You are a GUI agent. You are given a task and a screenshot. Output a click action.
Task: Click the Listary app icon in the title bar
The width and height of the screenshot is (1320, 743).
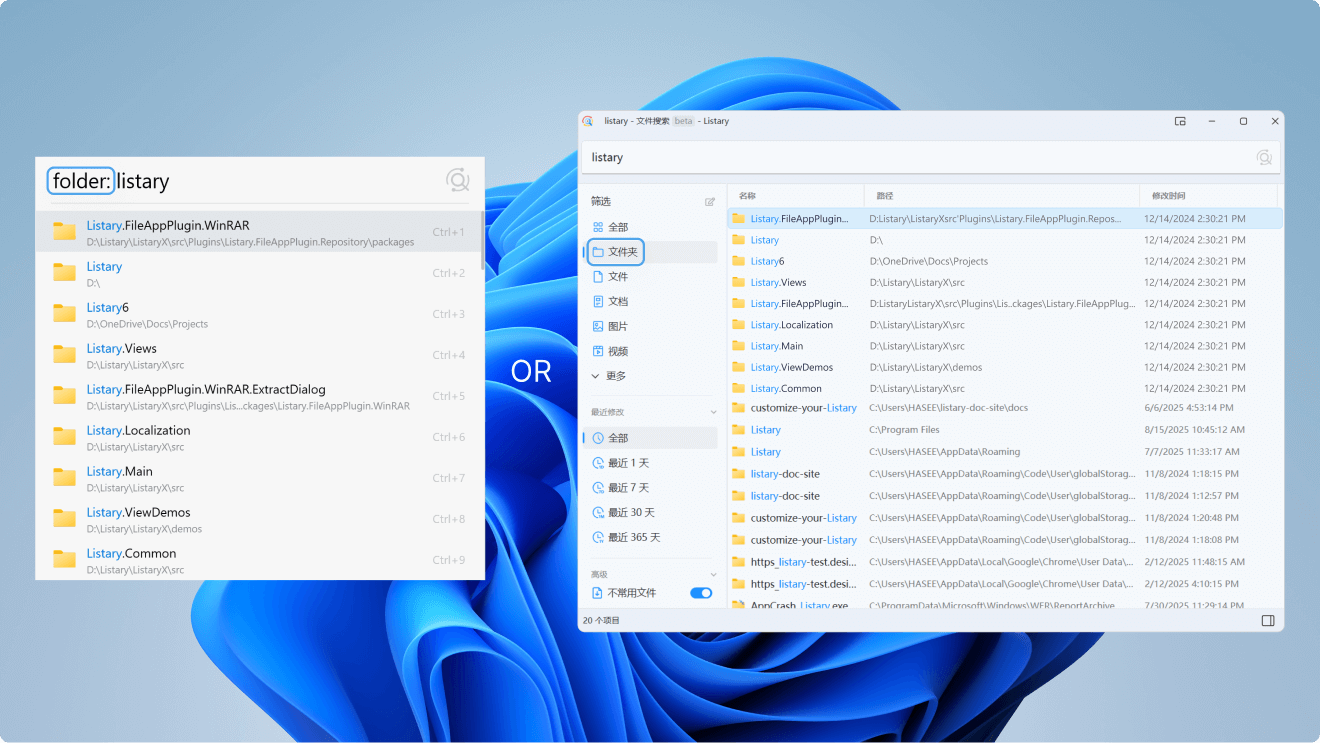[588, 121]
